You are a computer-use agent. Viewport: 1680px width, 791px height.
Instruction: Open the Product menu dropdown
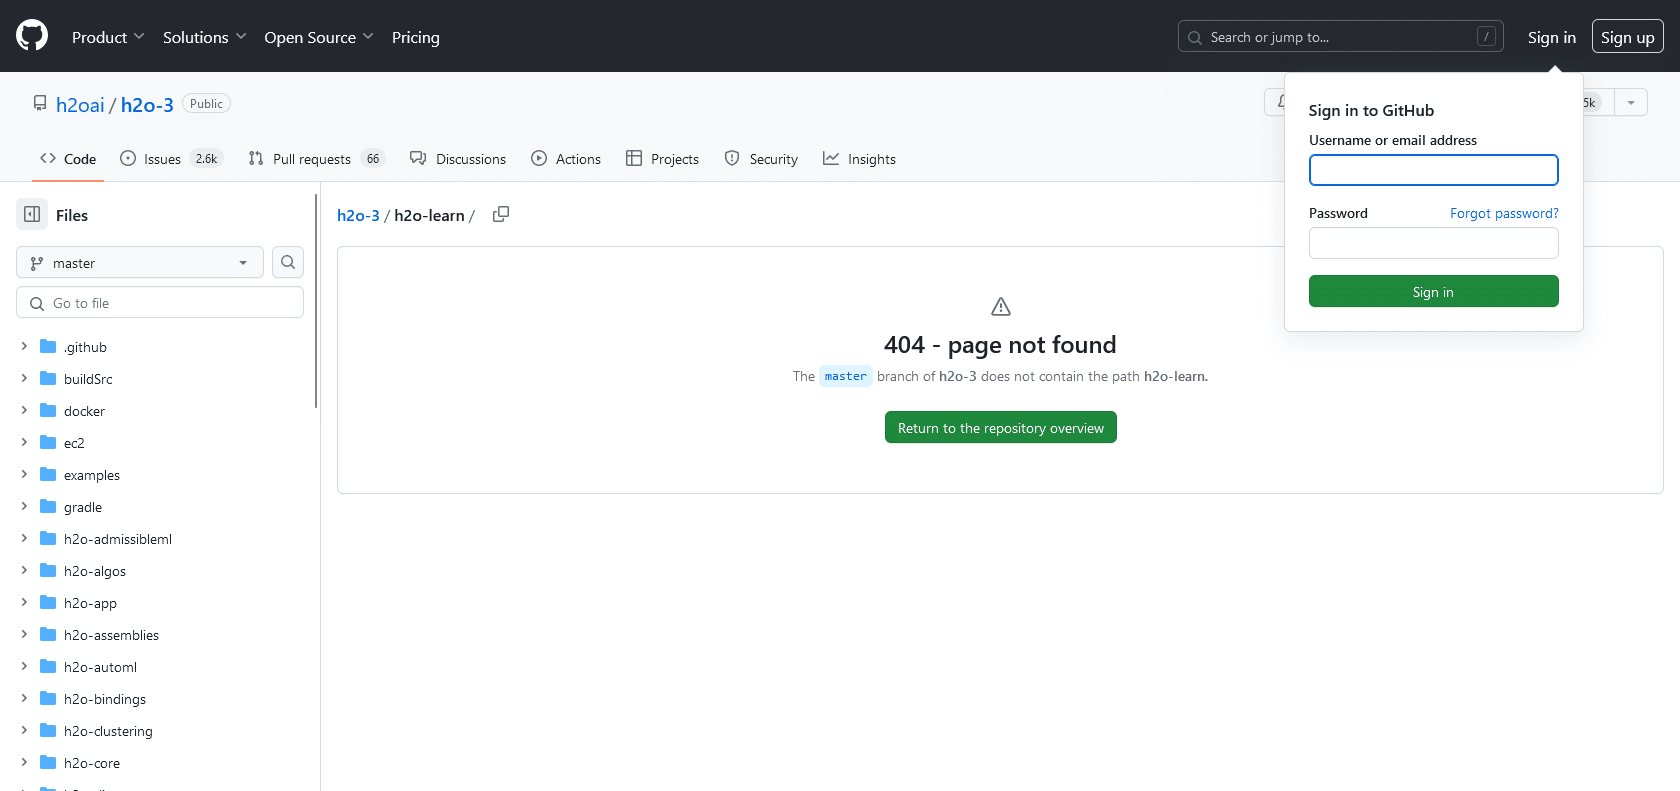coord(108,37)
